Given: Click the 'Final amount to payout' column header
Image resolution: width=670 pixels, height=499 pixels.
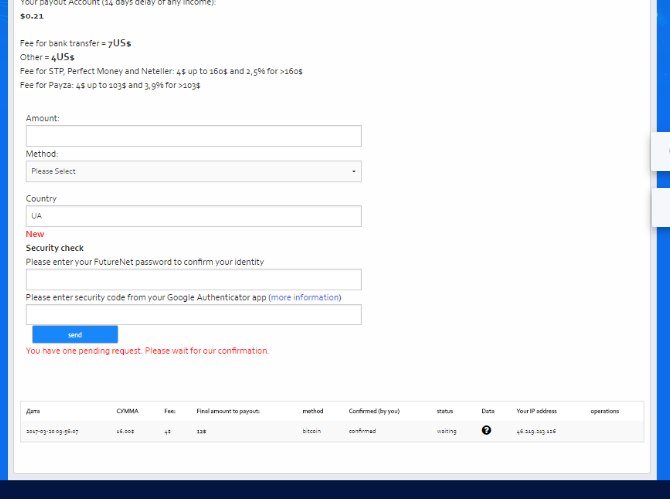Looking at the screenshot, I should (228, 411).
